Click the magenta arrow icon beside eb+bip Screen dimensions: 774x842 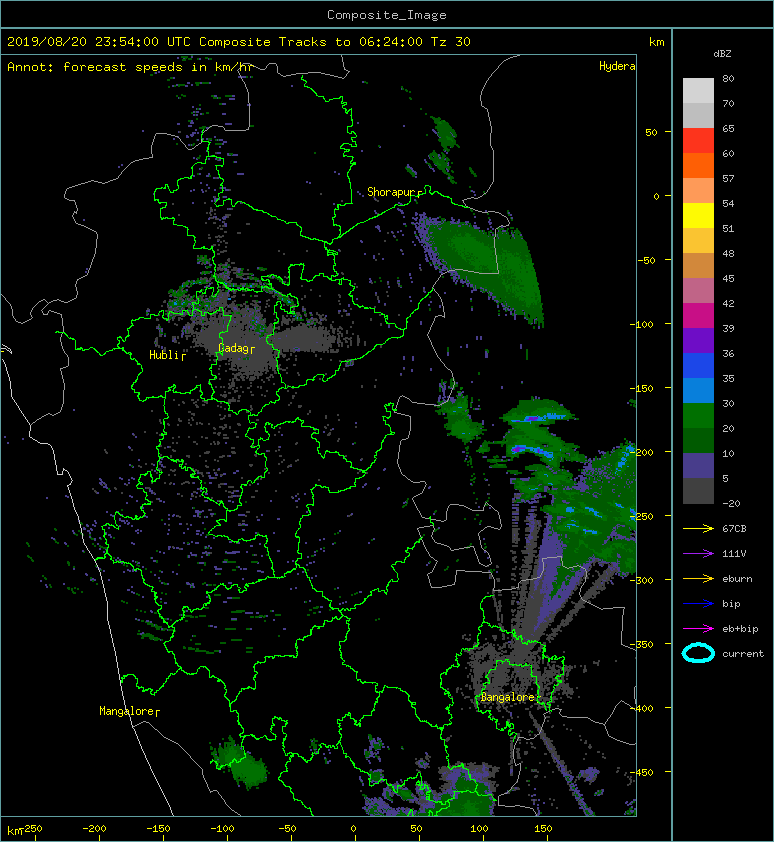click(x=698, y=629)
